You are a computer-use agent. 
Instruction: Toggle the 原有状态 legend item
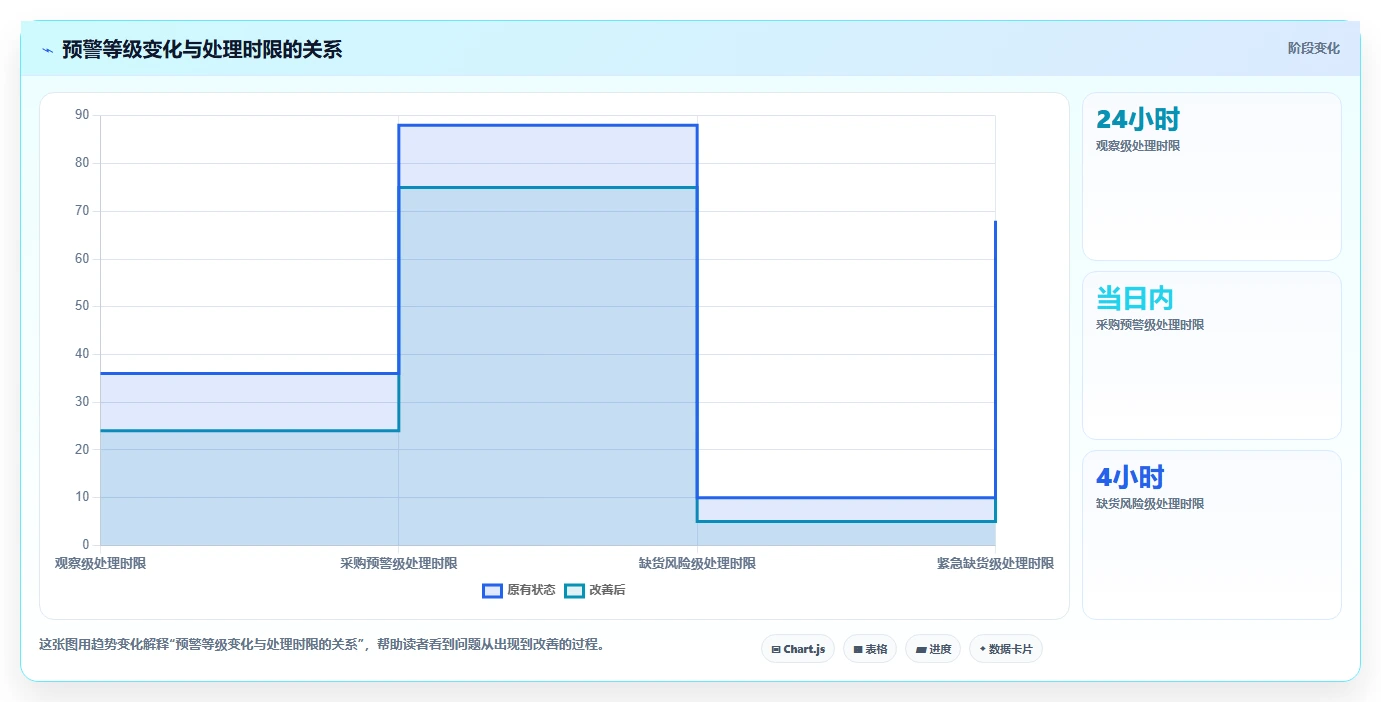[519, 590]
